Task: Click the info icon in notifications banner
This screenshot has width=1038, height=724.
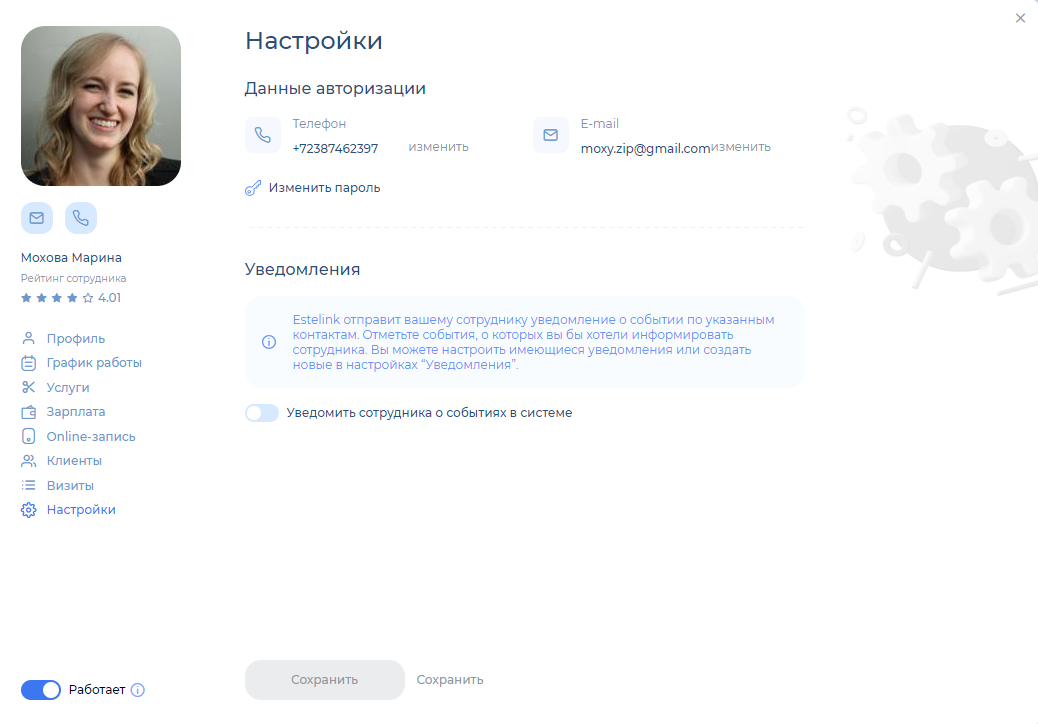Action: coord(268,342)
